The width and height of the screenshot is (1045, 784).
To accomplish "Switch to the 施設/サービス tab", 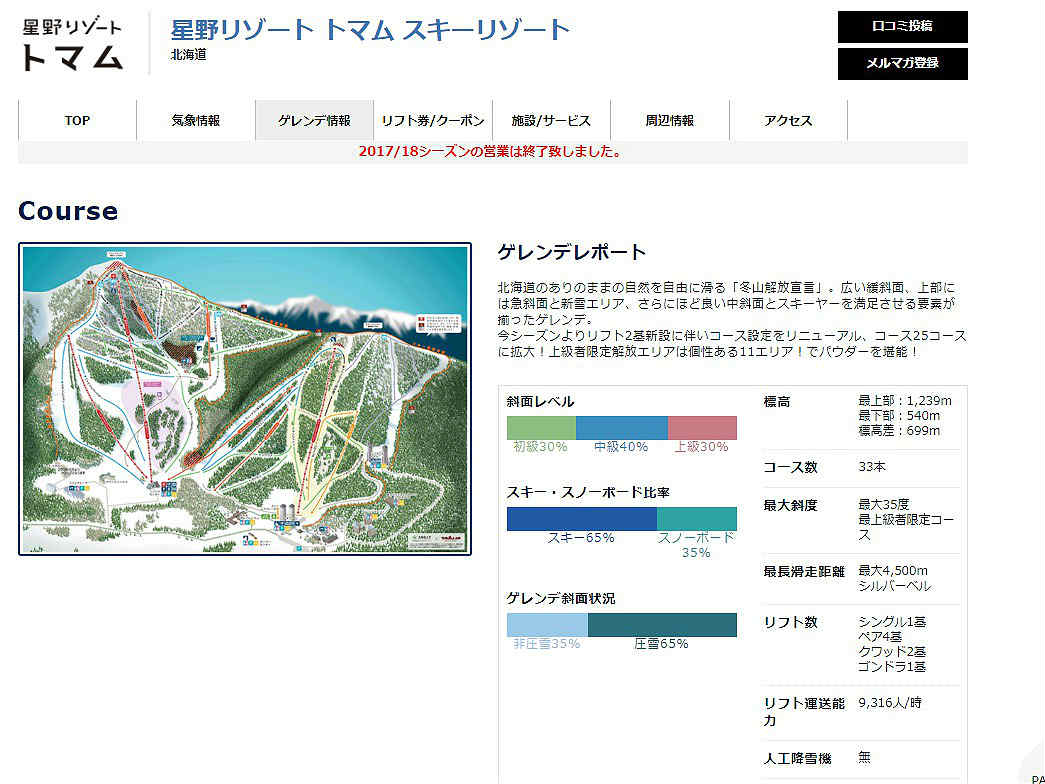I will coord(551,121).
